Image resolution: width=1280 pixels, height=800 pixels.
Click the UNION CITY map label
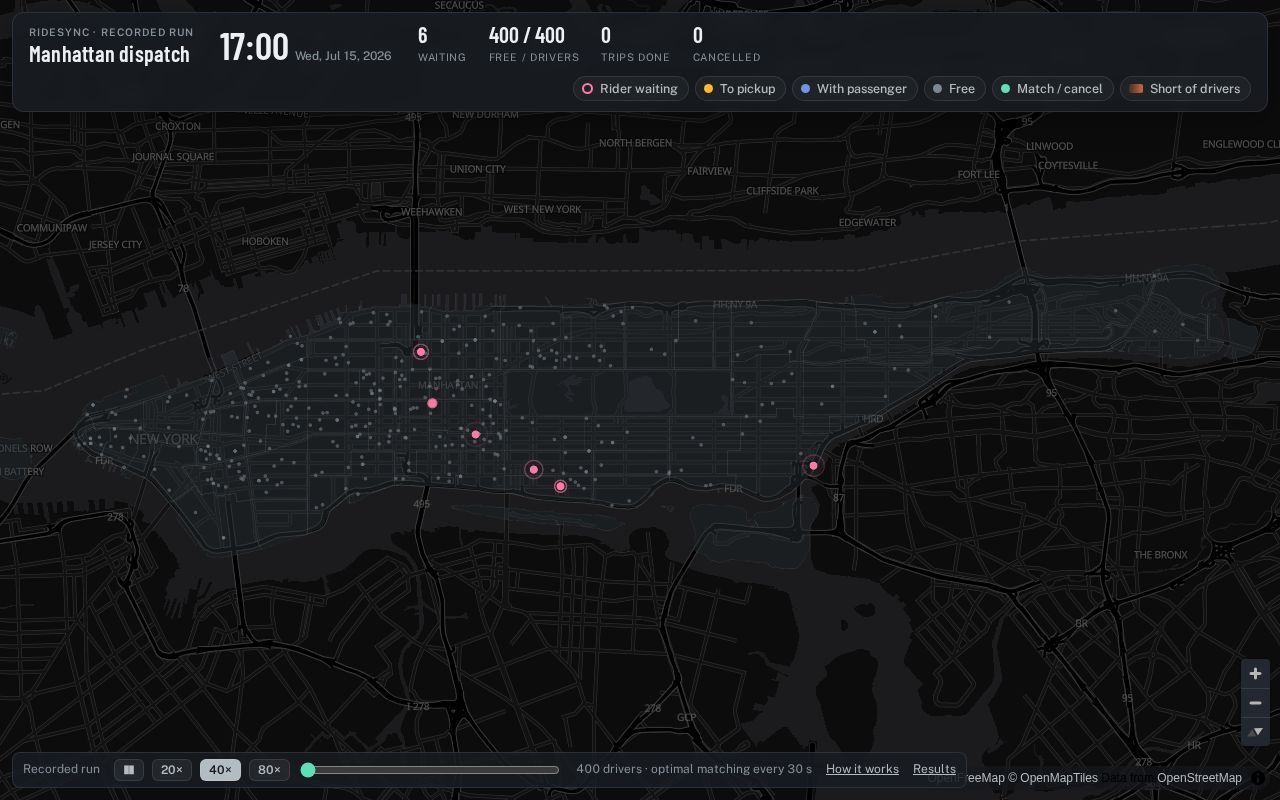click(x=478, y=169)
